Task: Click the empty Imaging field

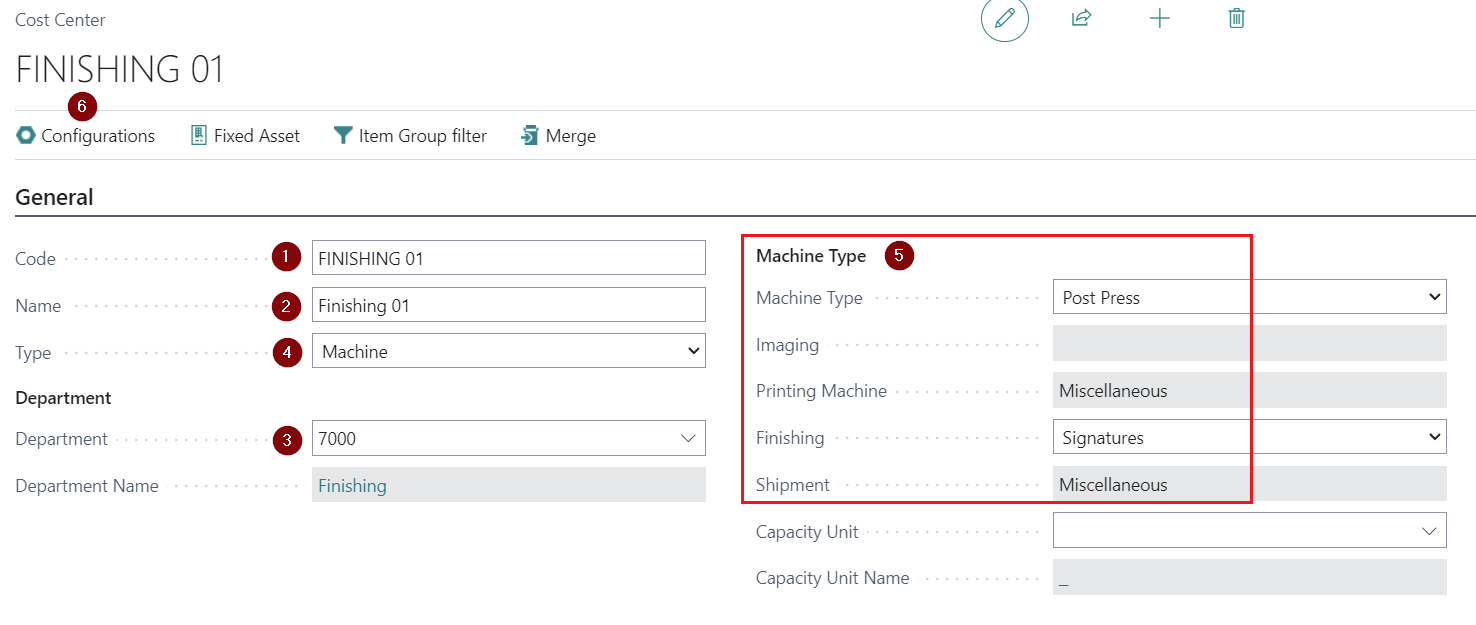Action: coord(1250,344)
